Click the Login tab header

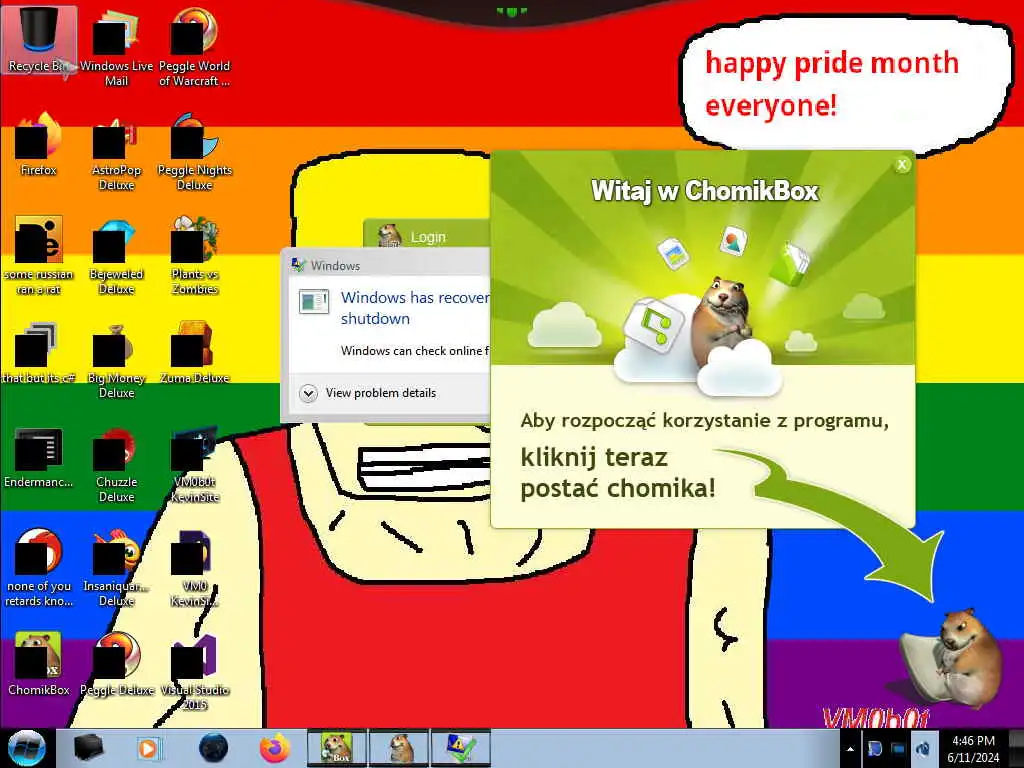pyautogui.click(x=427, y=235)
